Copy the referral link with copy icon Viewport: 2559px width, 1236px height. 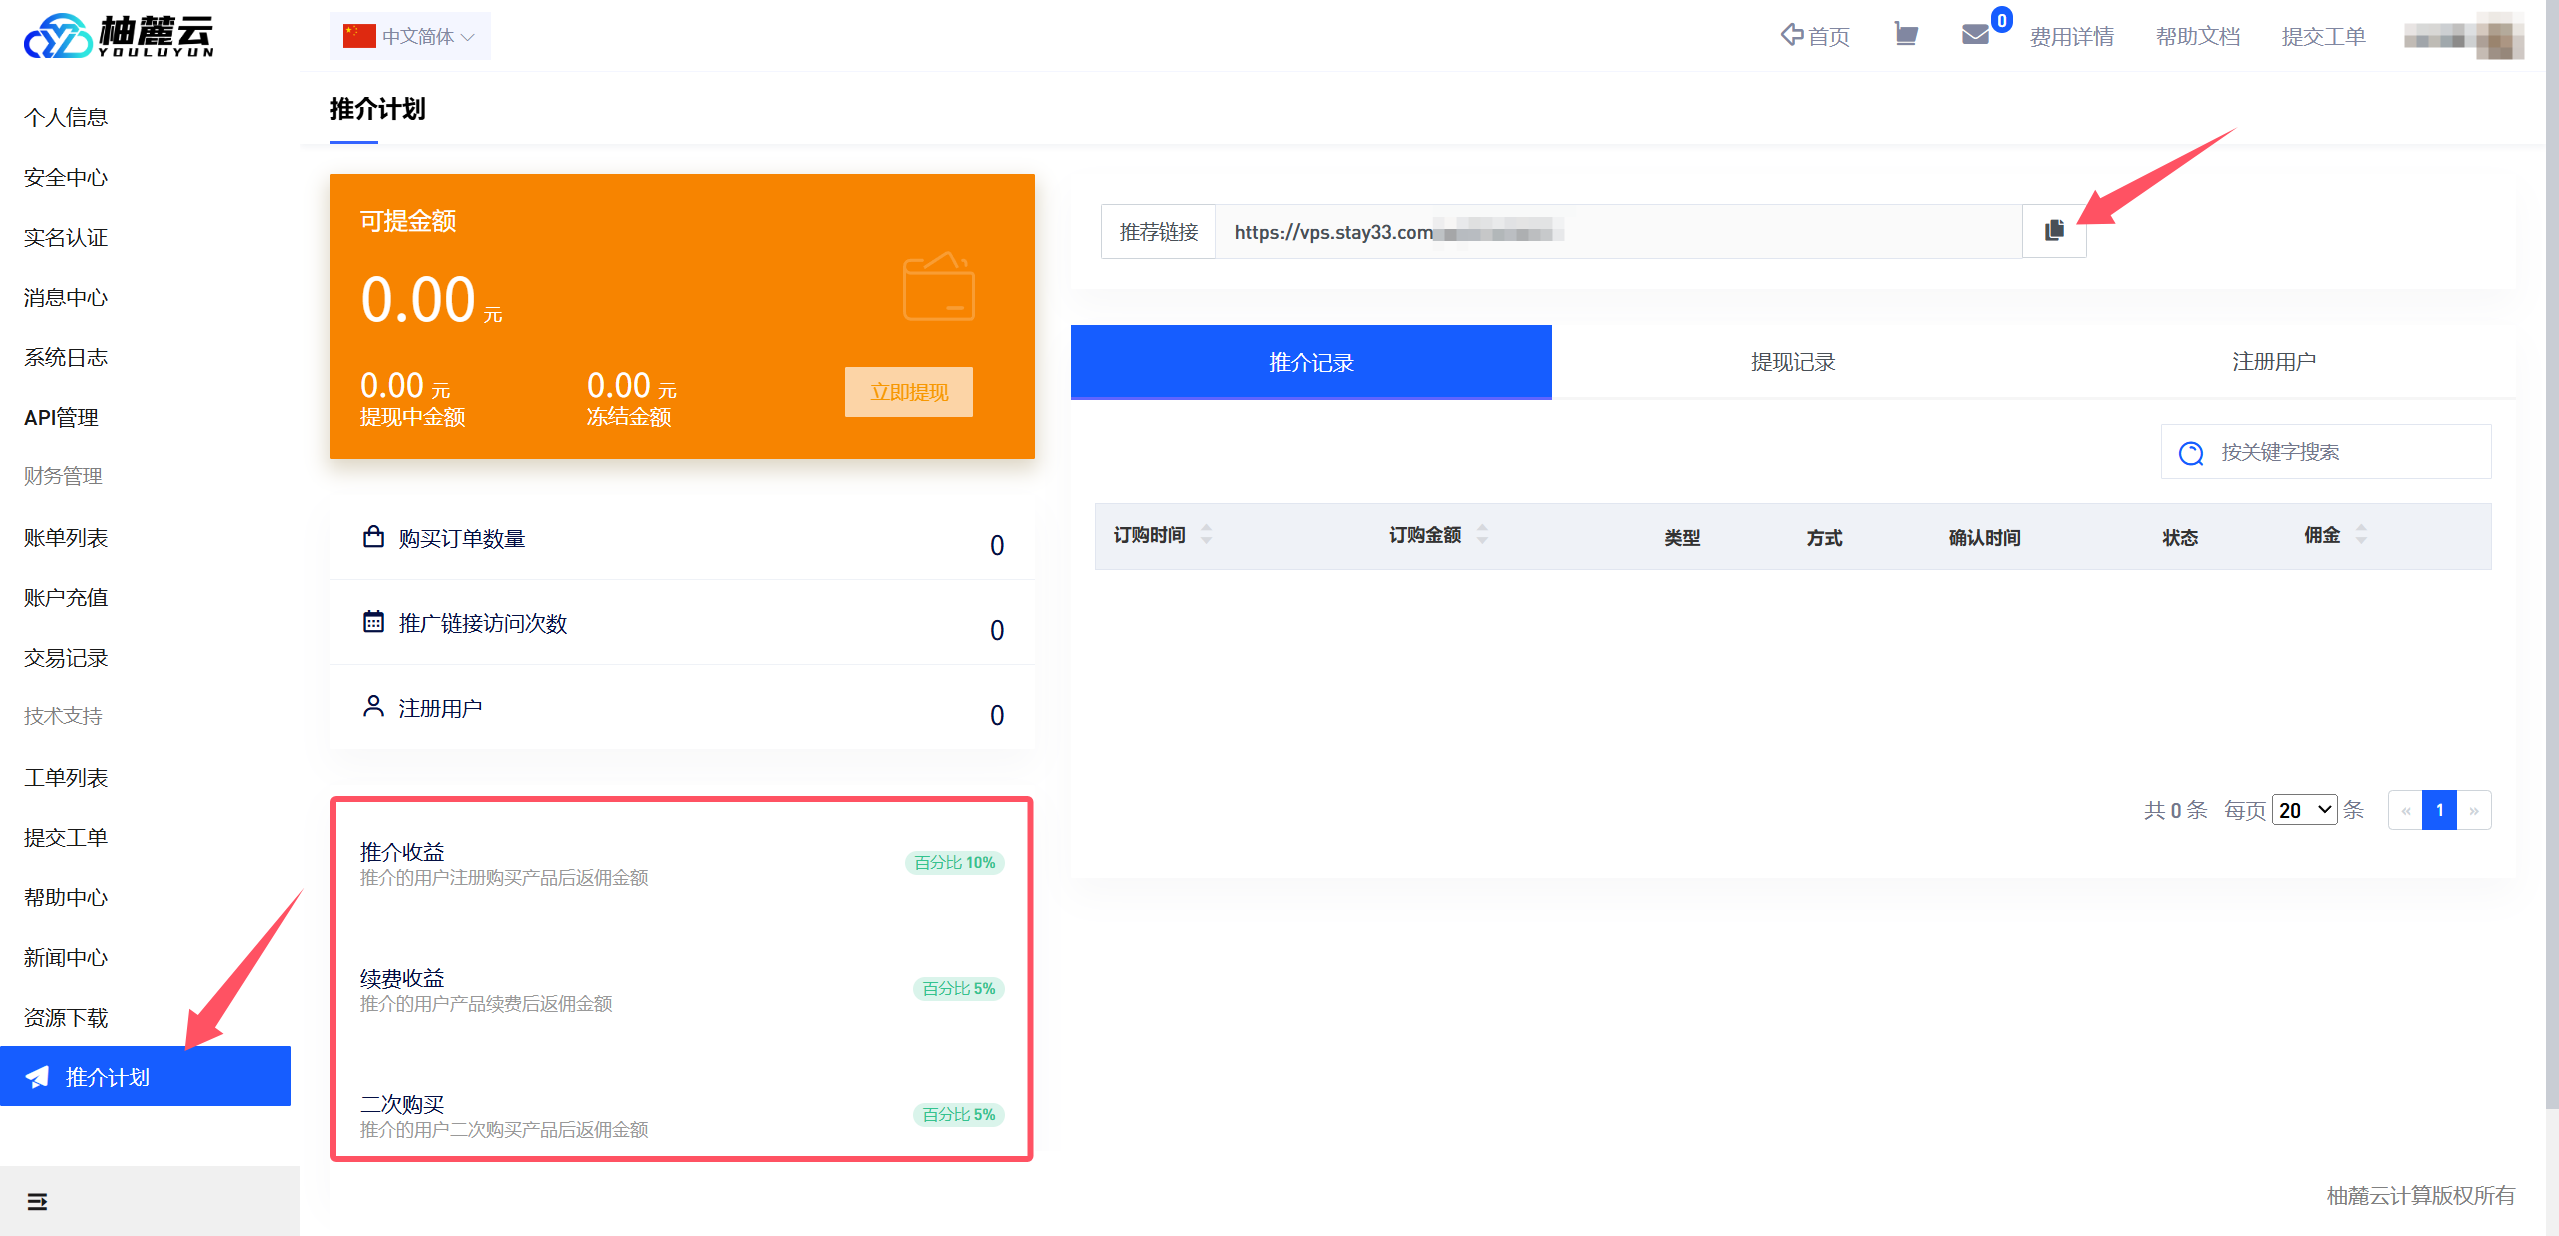pyautogui.click(x=2053, y=231)
